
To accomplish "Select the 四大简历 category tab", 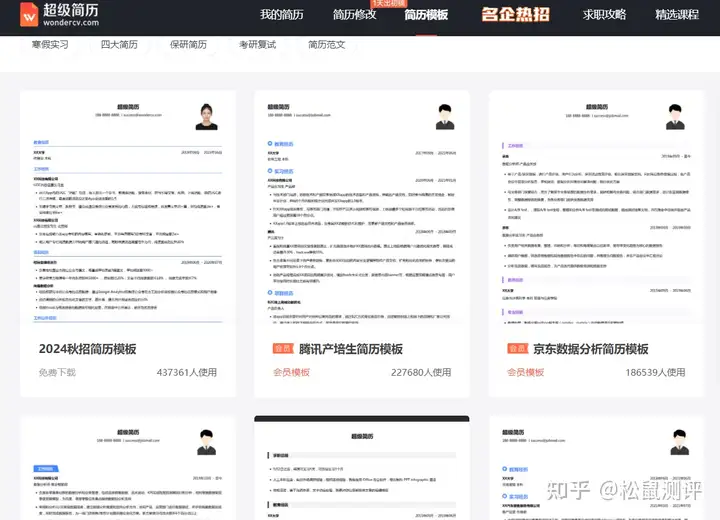I will click(119, 45).
